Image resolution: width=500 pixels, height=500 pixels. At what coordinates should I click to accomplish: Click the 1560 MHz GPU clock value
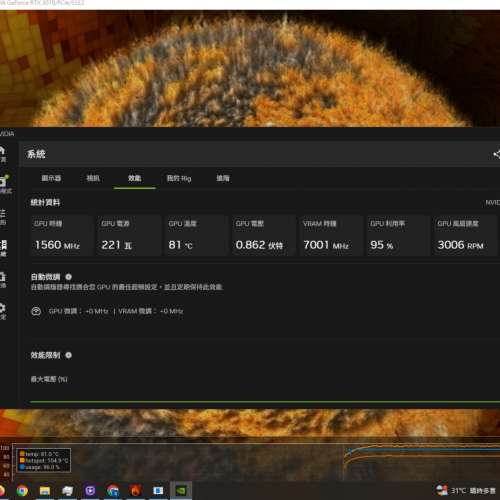coord(57,245)
